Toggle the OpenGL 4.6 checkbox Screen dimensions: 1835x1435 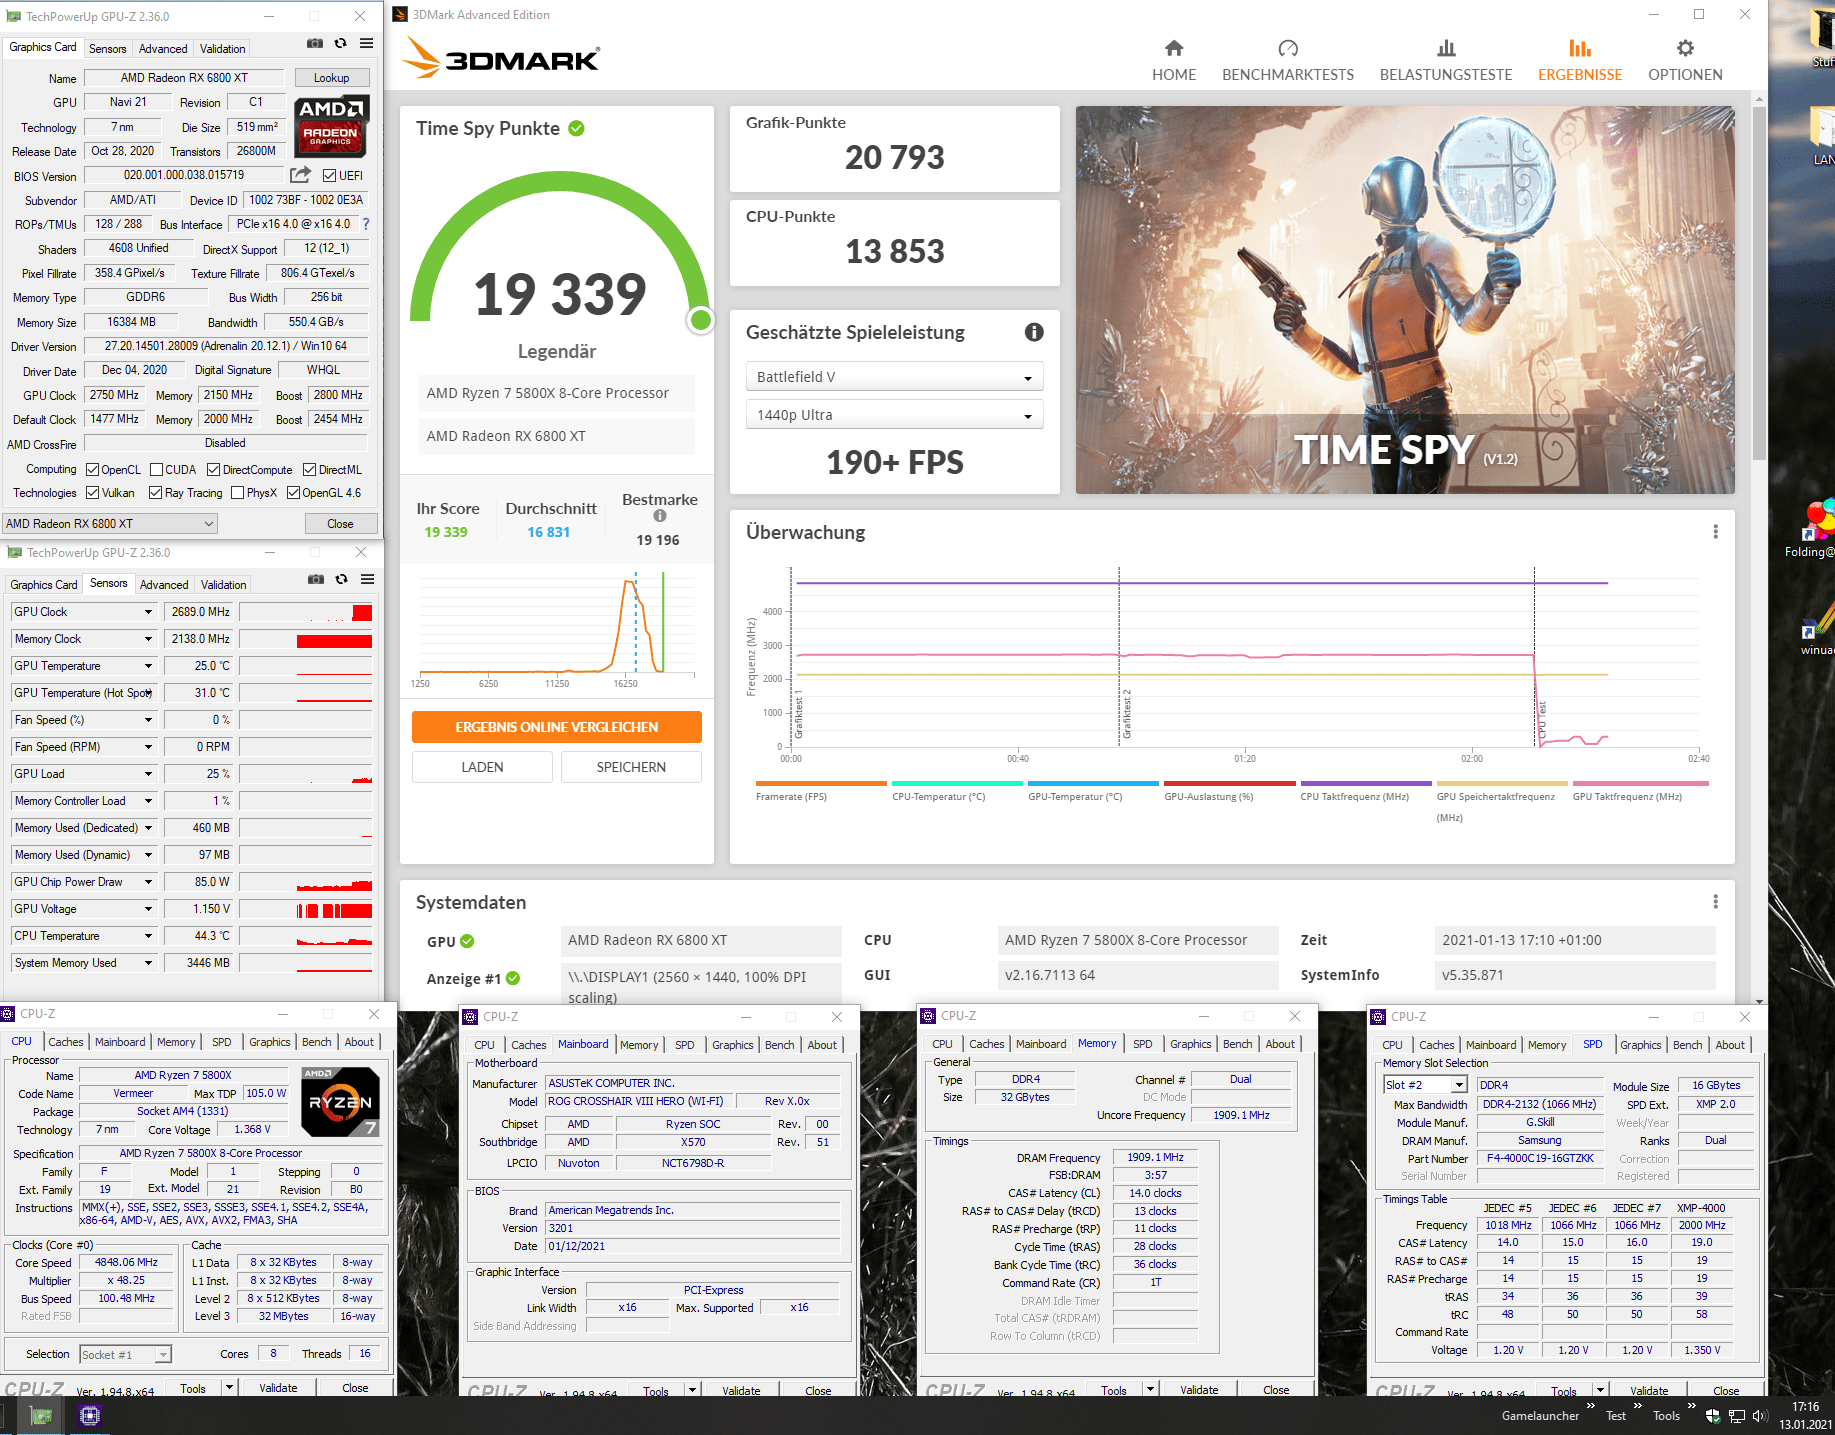click(x=294, y=493)
